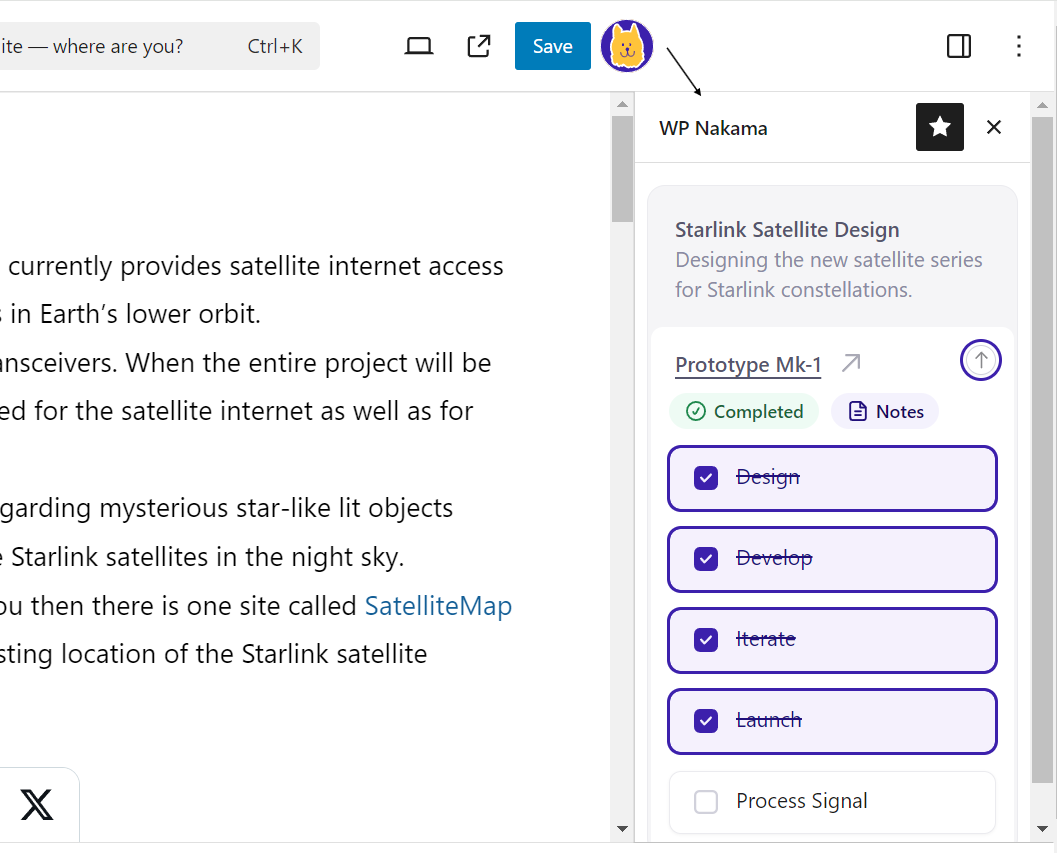Open post in new tab icon
Viewport: 1057px width, 853px height.
click(x=479, y=47)
